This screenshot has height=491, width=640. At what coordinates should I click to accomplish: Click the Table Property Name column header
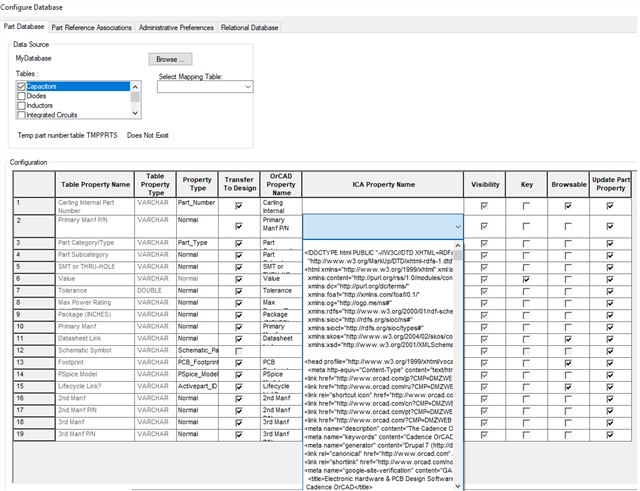(x=95, y=184)
